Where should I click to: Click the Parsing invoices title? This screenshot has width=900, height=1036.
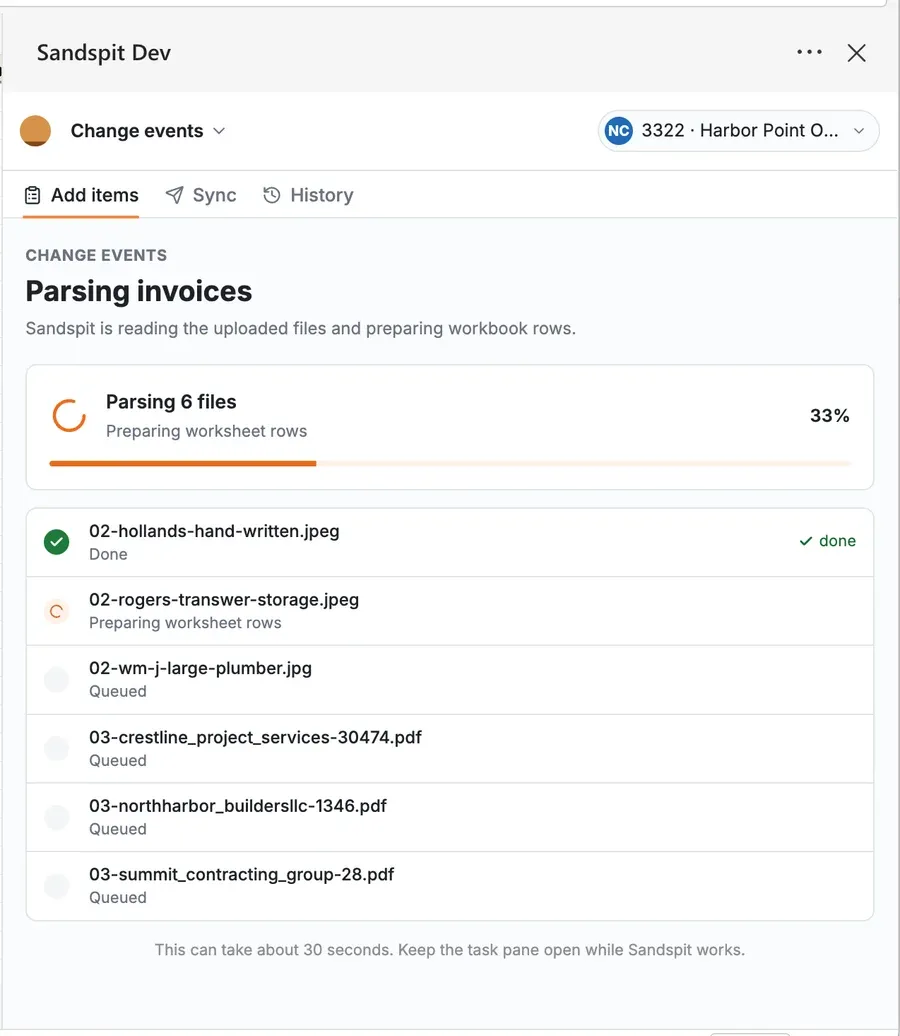(x=139, y=291)
